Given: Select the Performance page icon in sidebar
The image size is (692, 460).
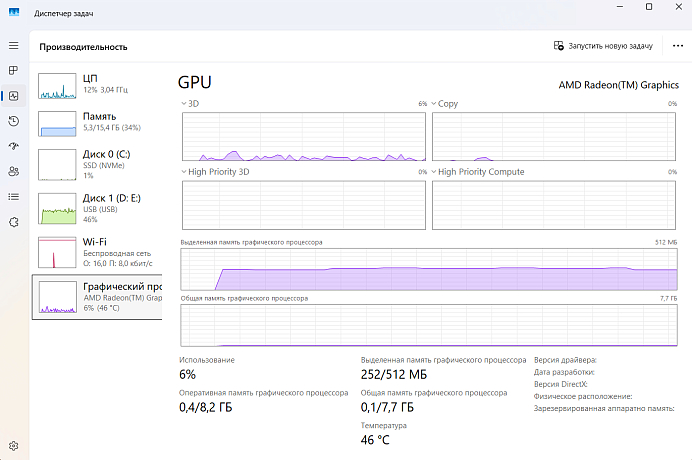Looking at the screenshot, I should coord(13,96).
